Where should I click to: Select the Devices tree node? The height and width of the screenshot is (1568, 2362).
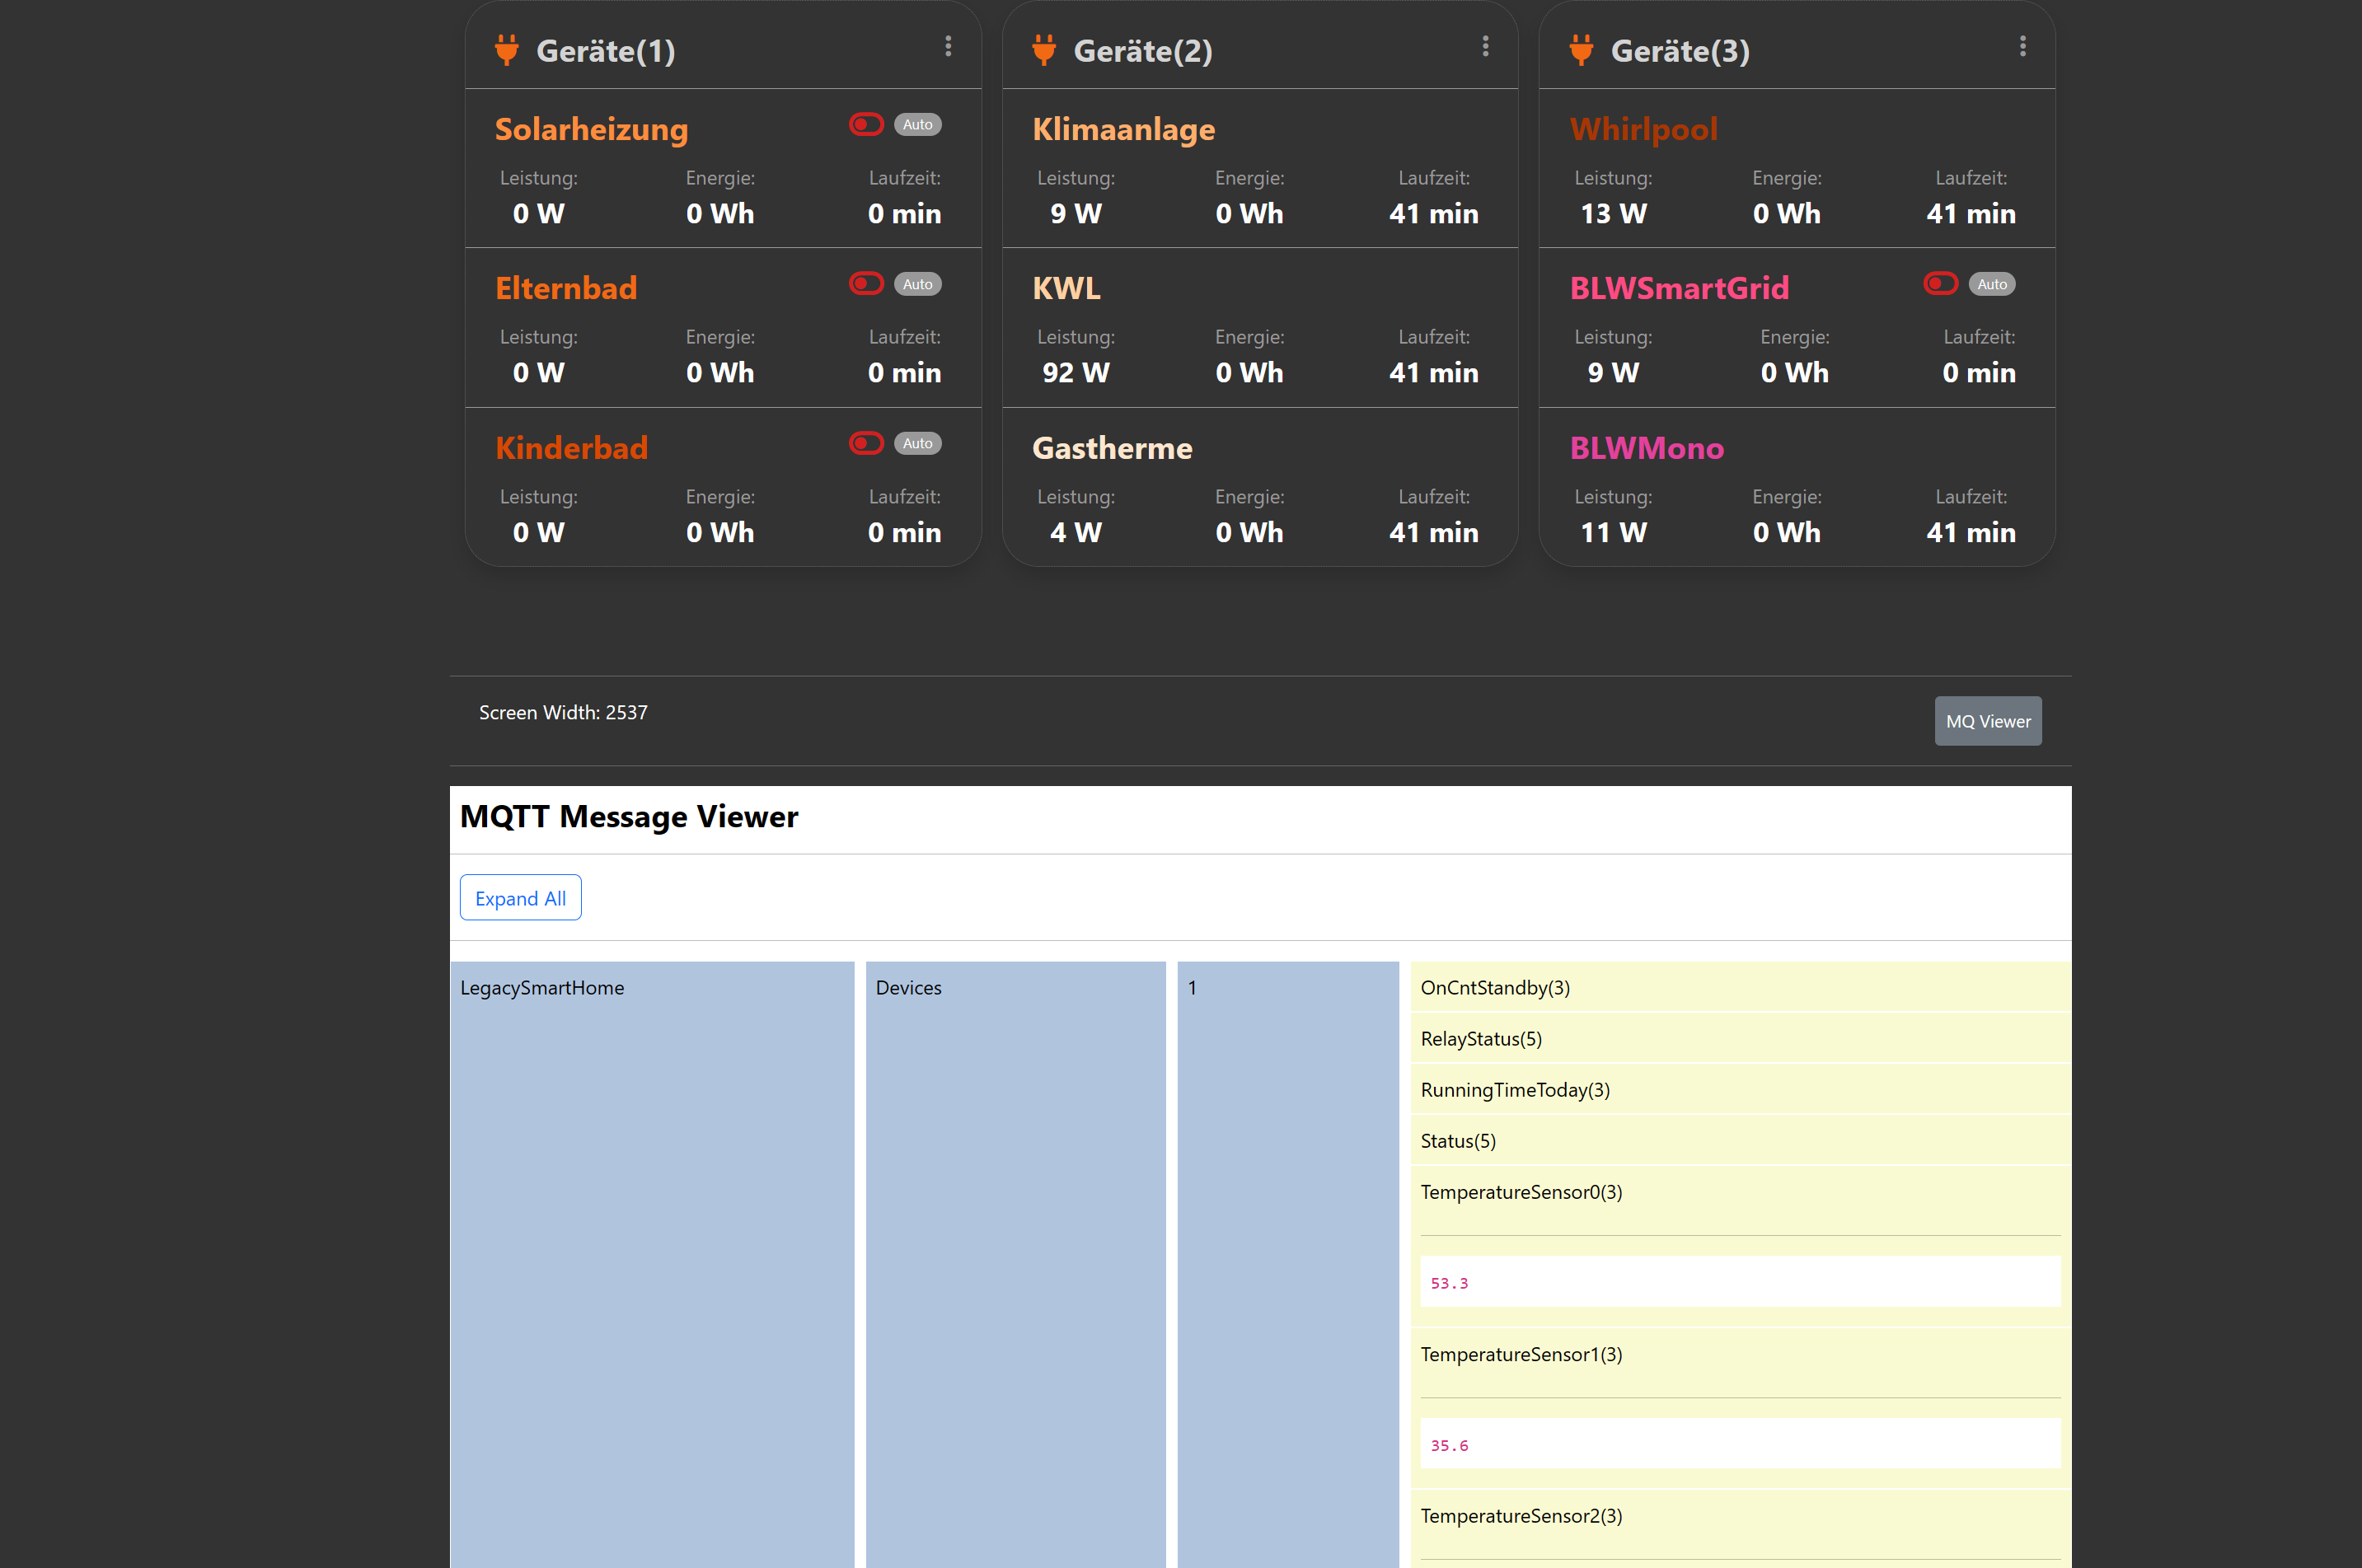point(908,987)
